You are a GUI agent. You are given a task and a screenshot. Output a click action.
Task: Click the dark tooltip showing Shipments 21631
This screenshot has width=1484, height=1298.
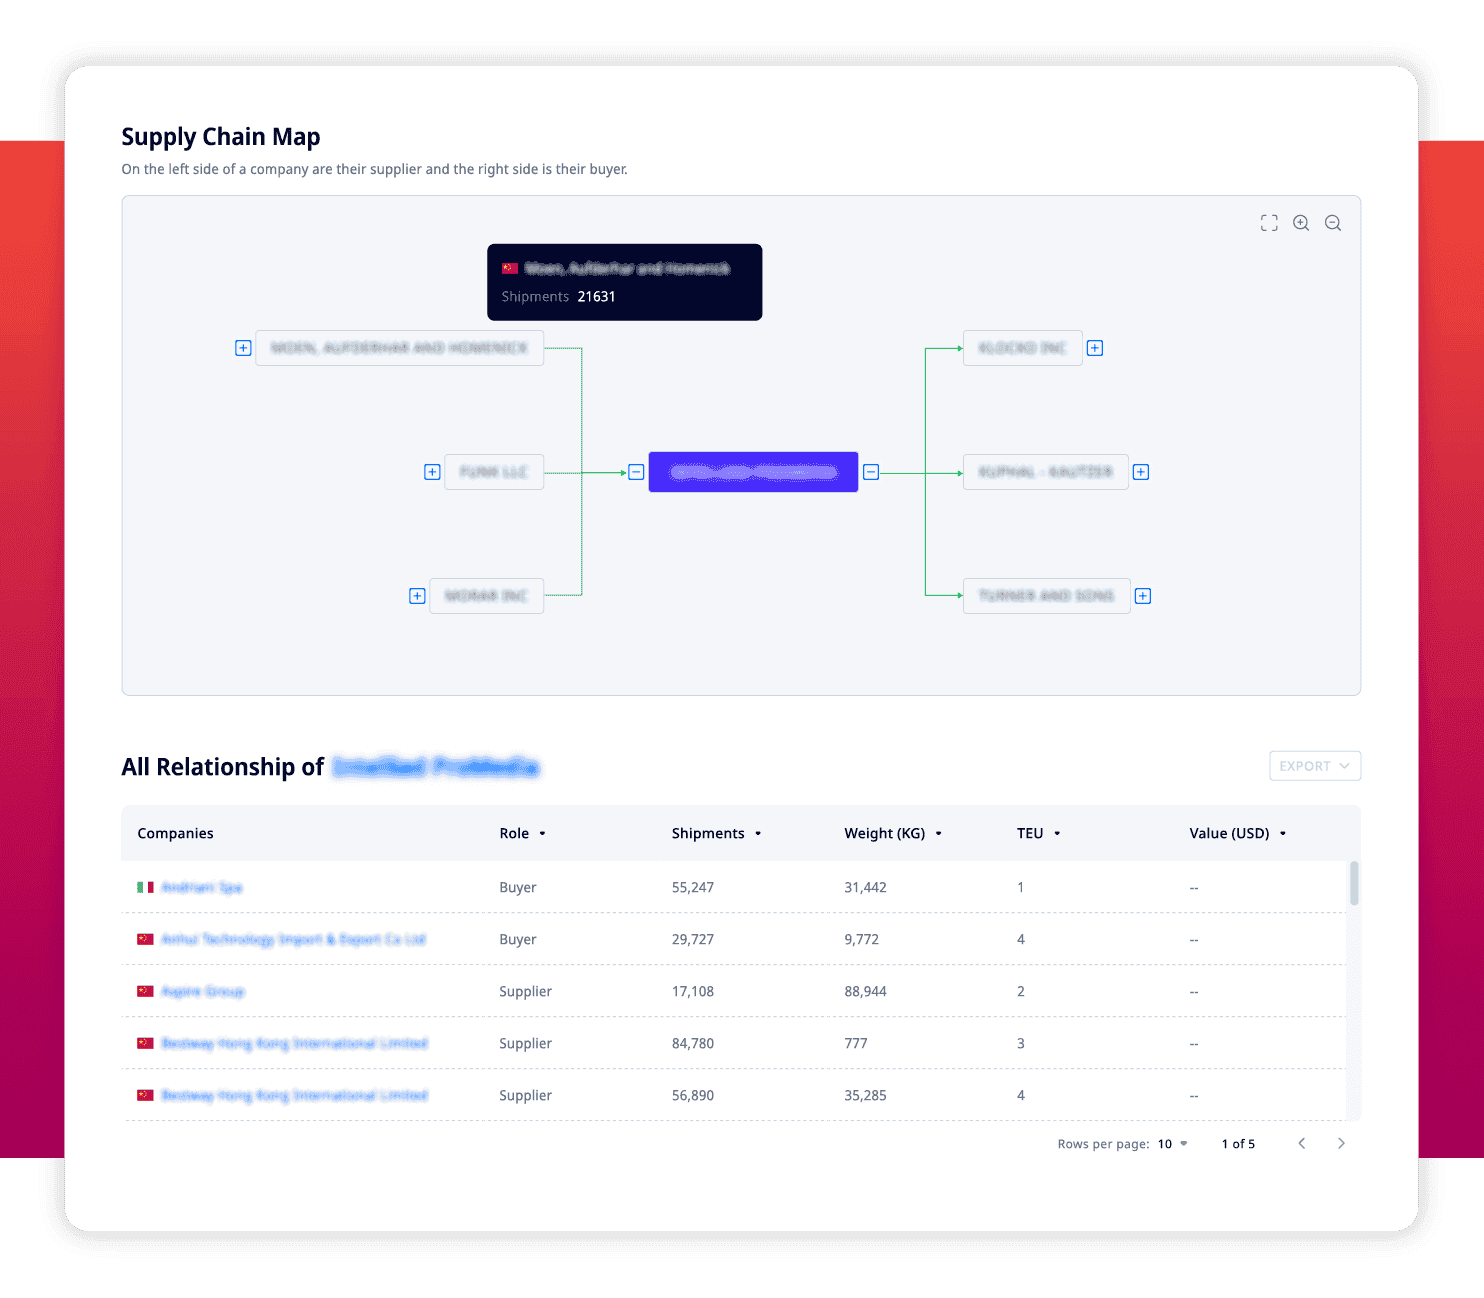624,282
